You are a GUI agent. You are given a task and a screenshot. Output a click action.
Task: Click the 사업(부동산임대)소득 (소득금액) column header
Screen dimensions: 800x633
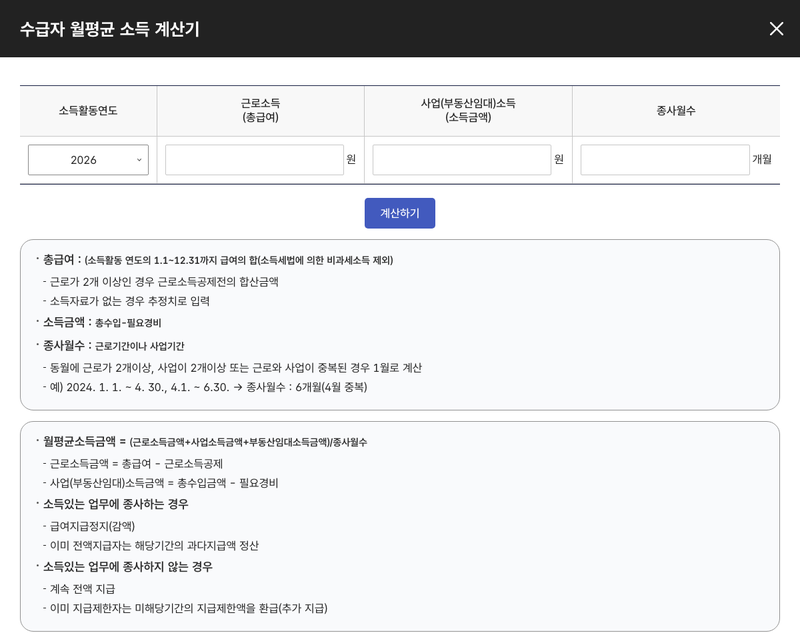click(x=468, y=110)
